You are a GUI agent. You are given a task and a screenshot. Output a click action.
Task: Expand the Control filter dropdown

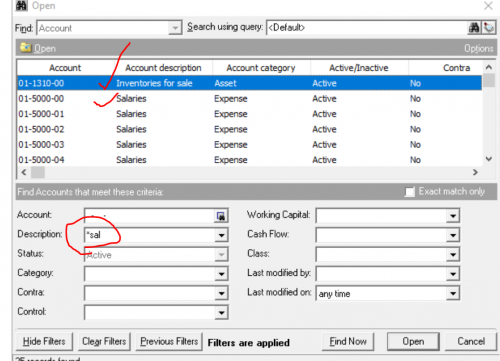221,313
